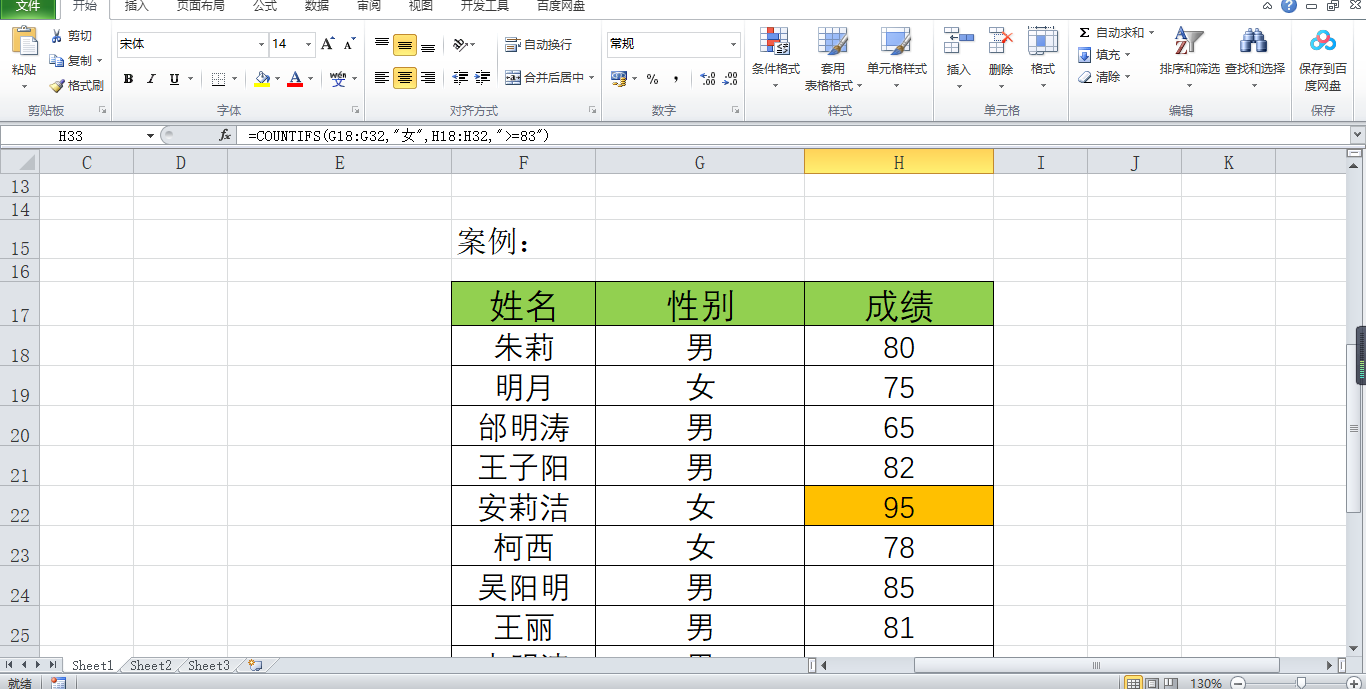
Task: Open Conditional Formatting (条件格式)
Action: pos(776,58)
